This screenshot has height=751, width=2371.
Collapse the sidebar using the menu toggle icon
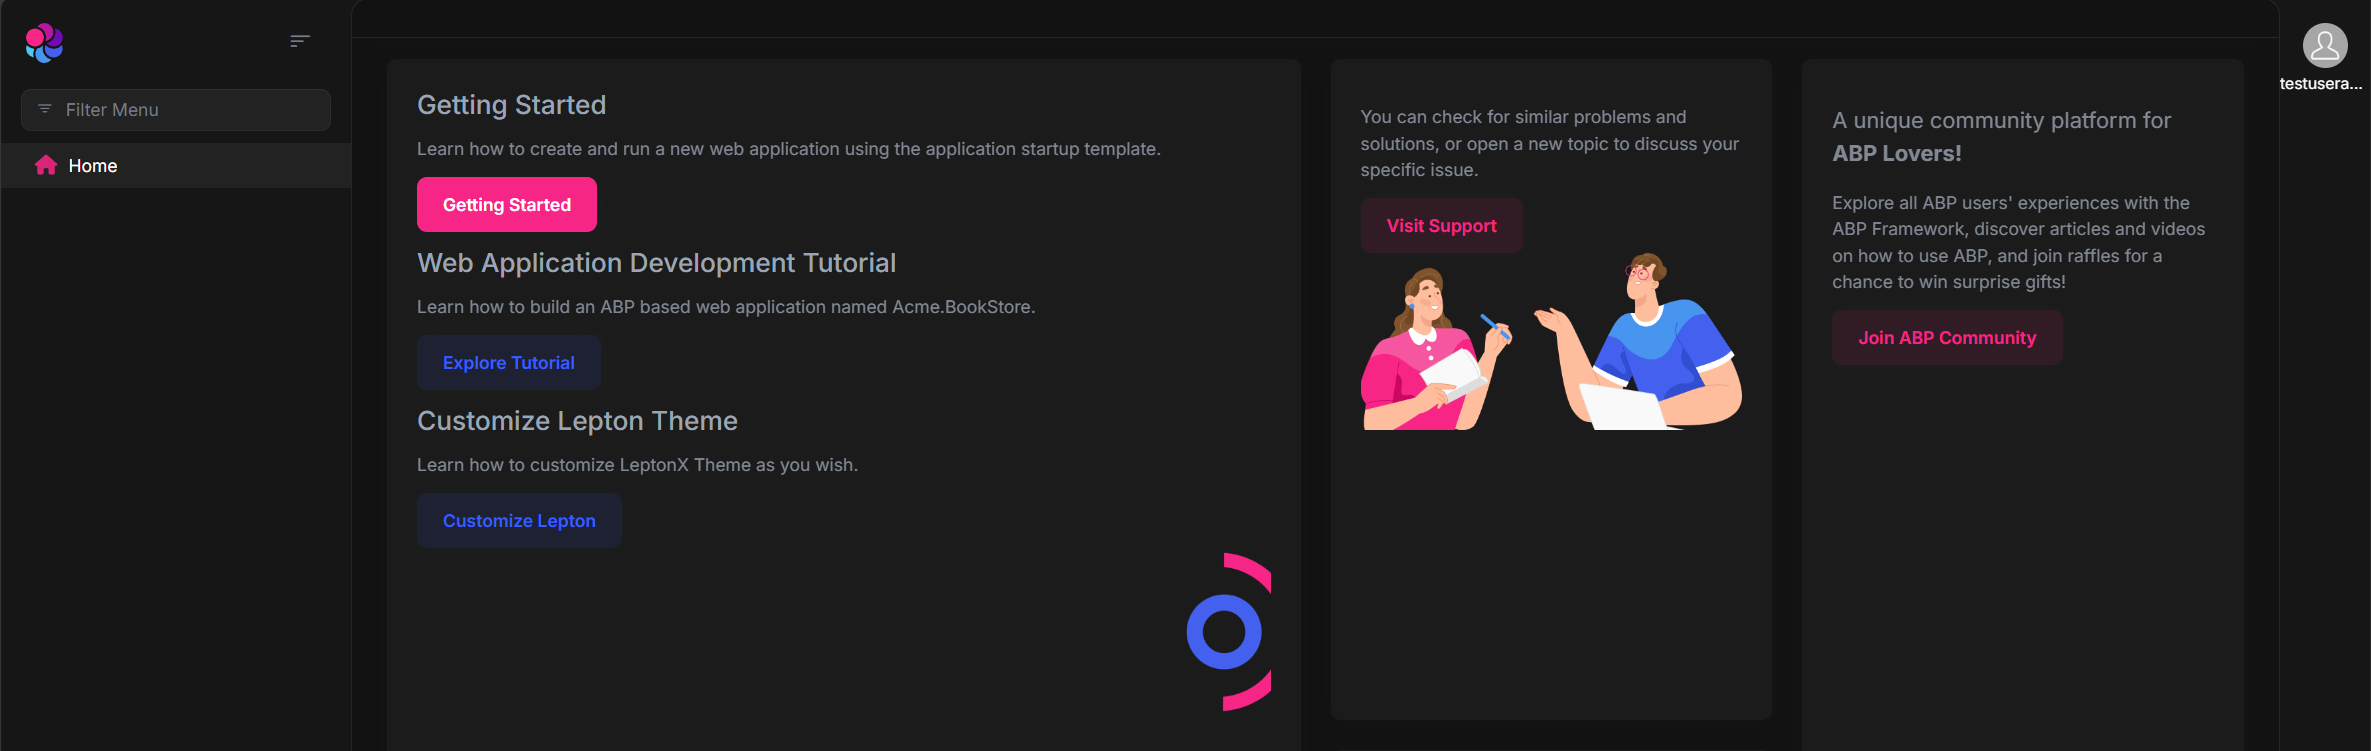[299, 41]
